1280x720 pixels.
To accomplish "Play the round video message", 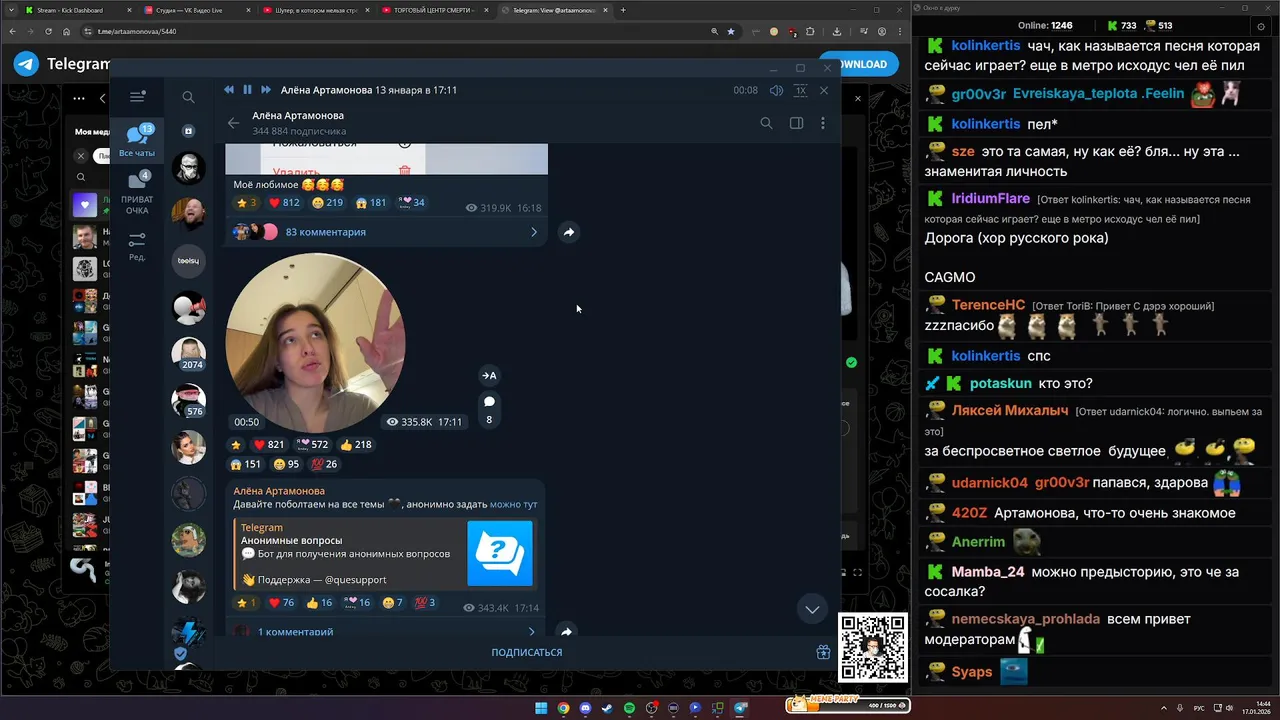I will (x=315, y=342).
